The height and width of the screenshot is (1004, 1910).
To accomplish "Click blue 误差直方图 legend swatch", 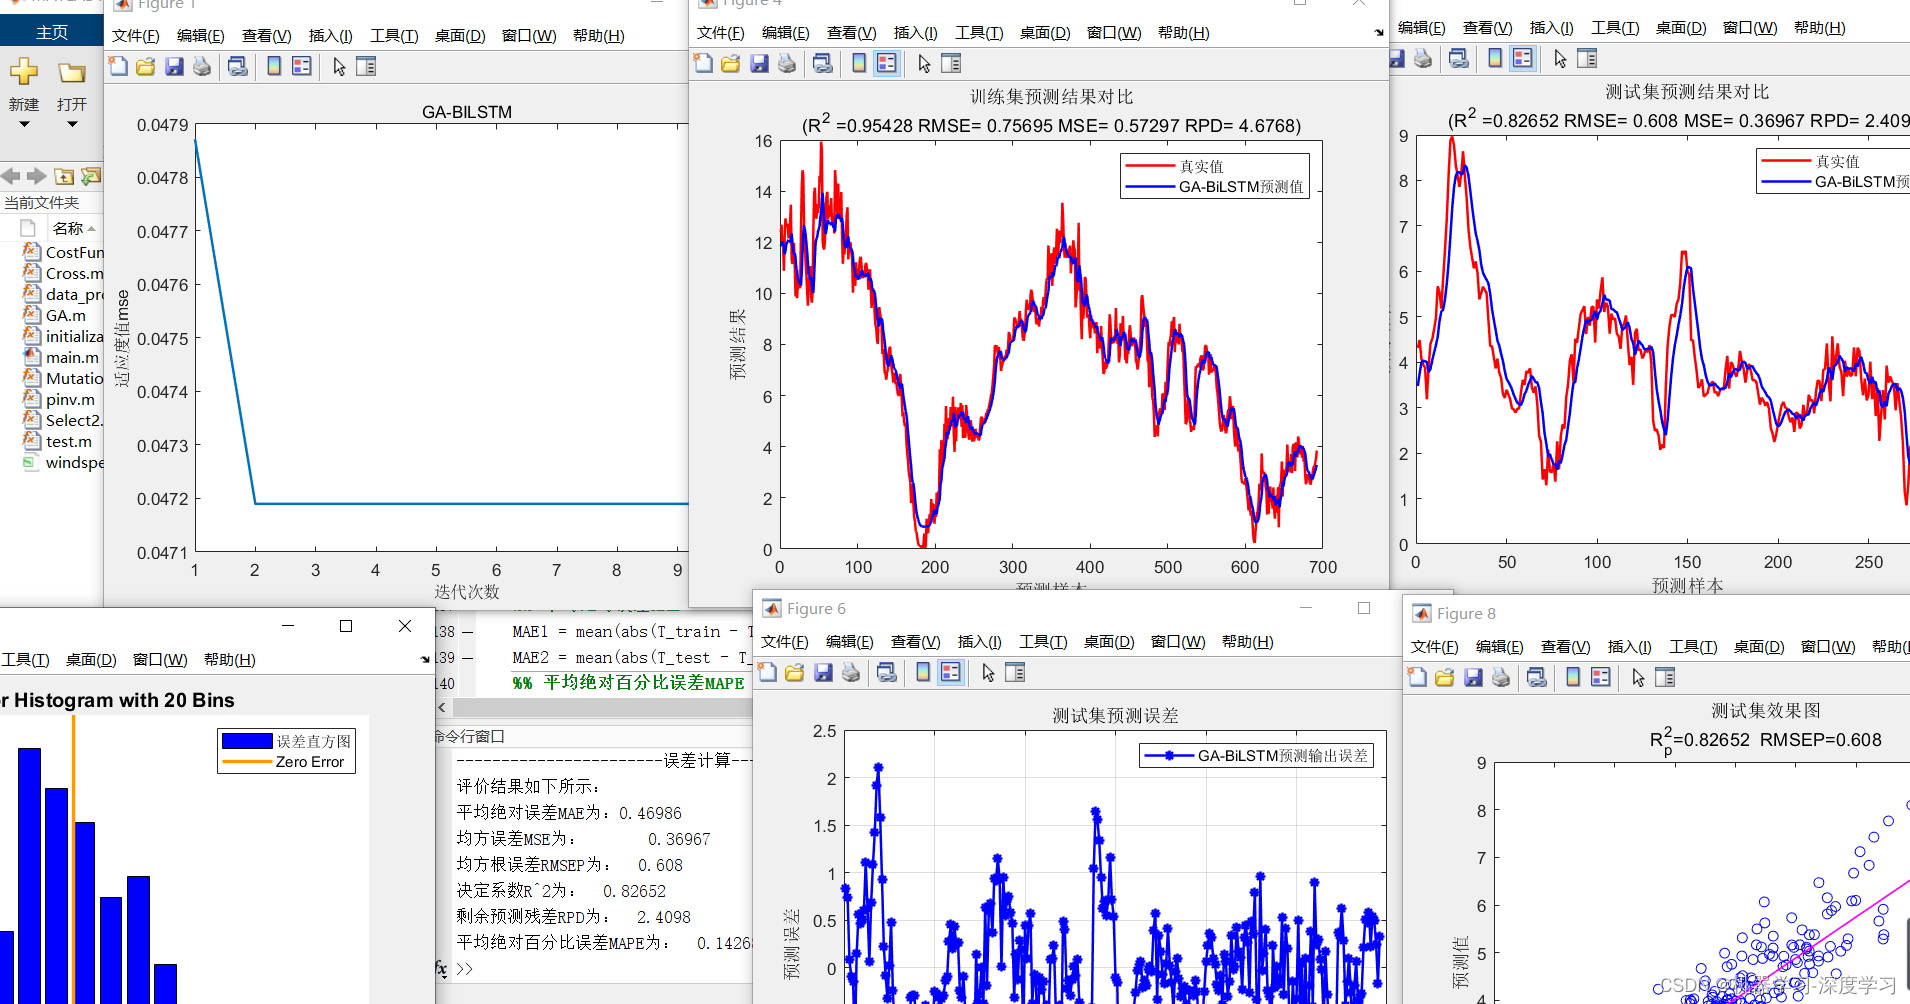I will pyautogui.click(x=247, y=741).
